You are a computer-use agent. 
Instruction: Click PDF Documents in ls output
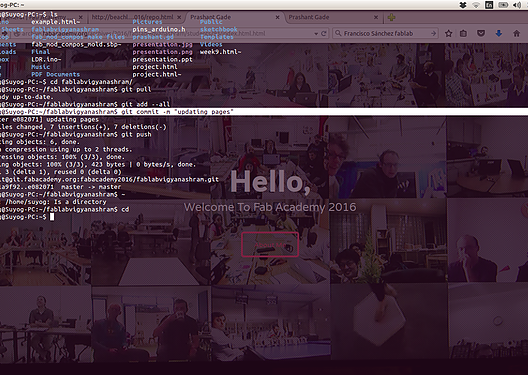(x=56, y=74)
